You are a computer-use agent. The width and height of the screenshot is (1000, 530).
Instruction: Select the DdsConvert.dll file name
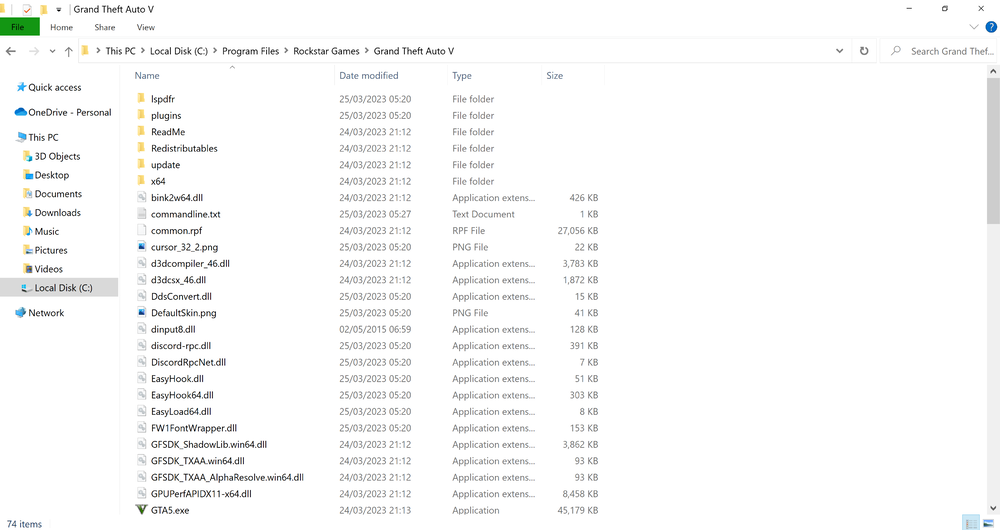[181, 296]
